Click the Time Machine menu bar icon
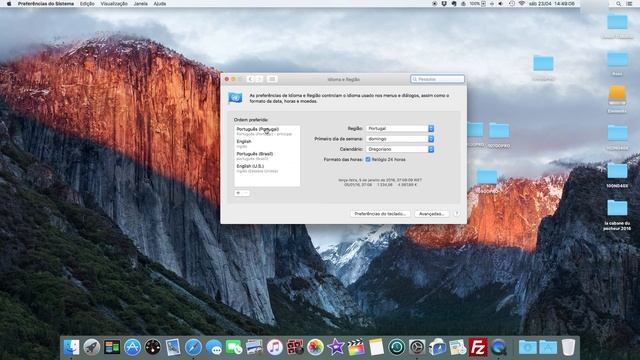Image resolution: width=640 pixels, height=360 pixels. [512, 4]
